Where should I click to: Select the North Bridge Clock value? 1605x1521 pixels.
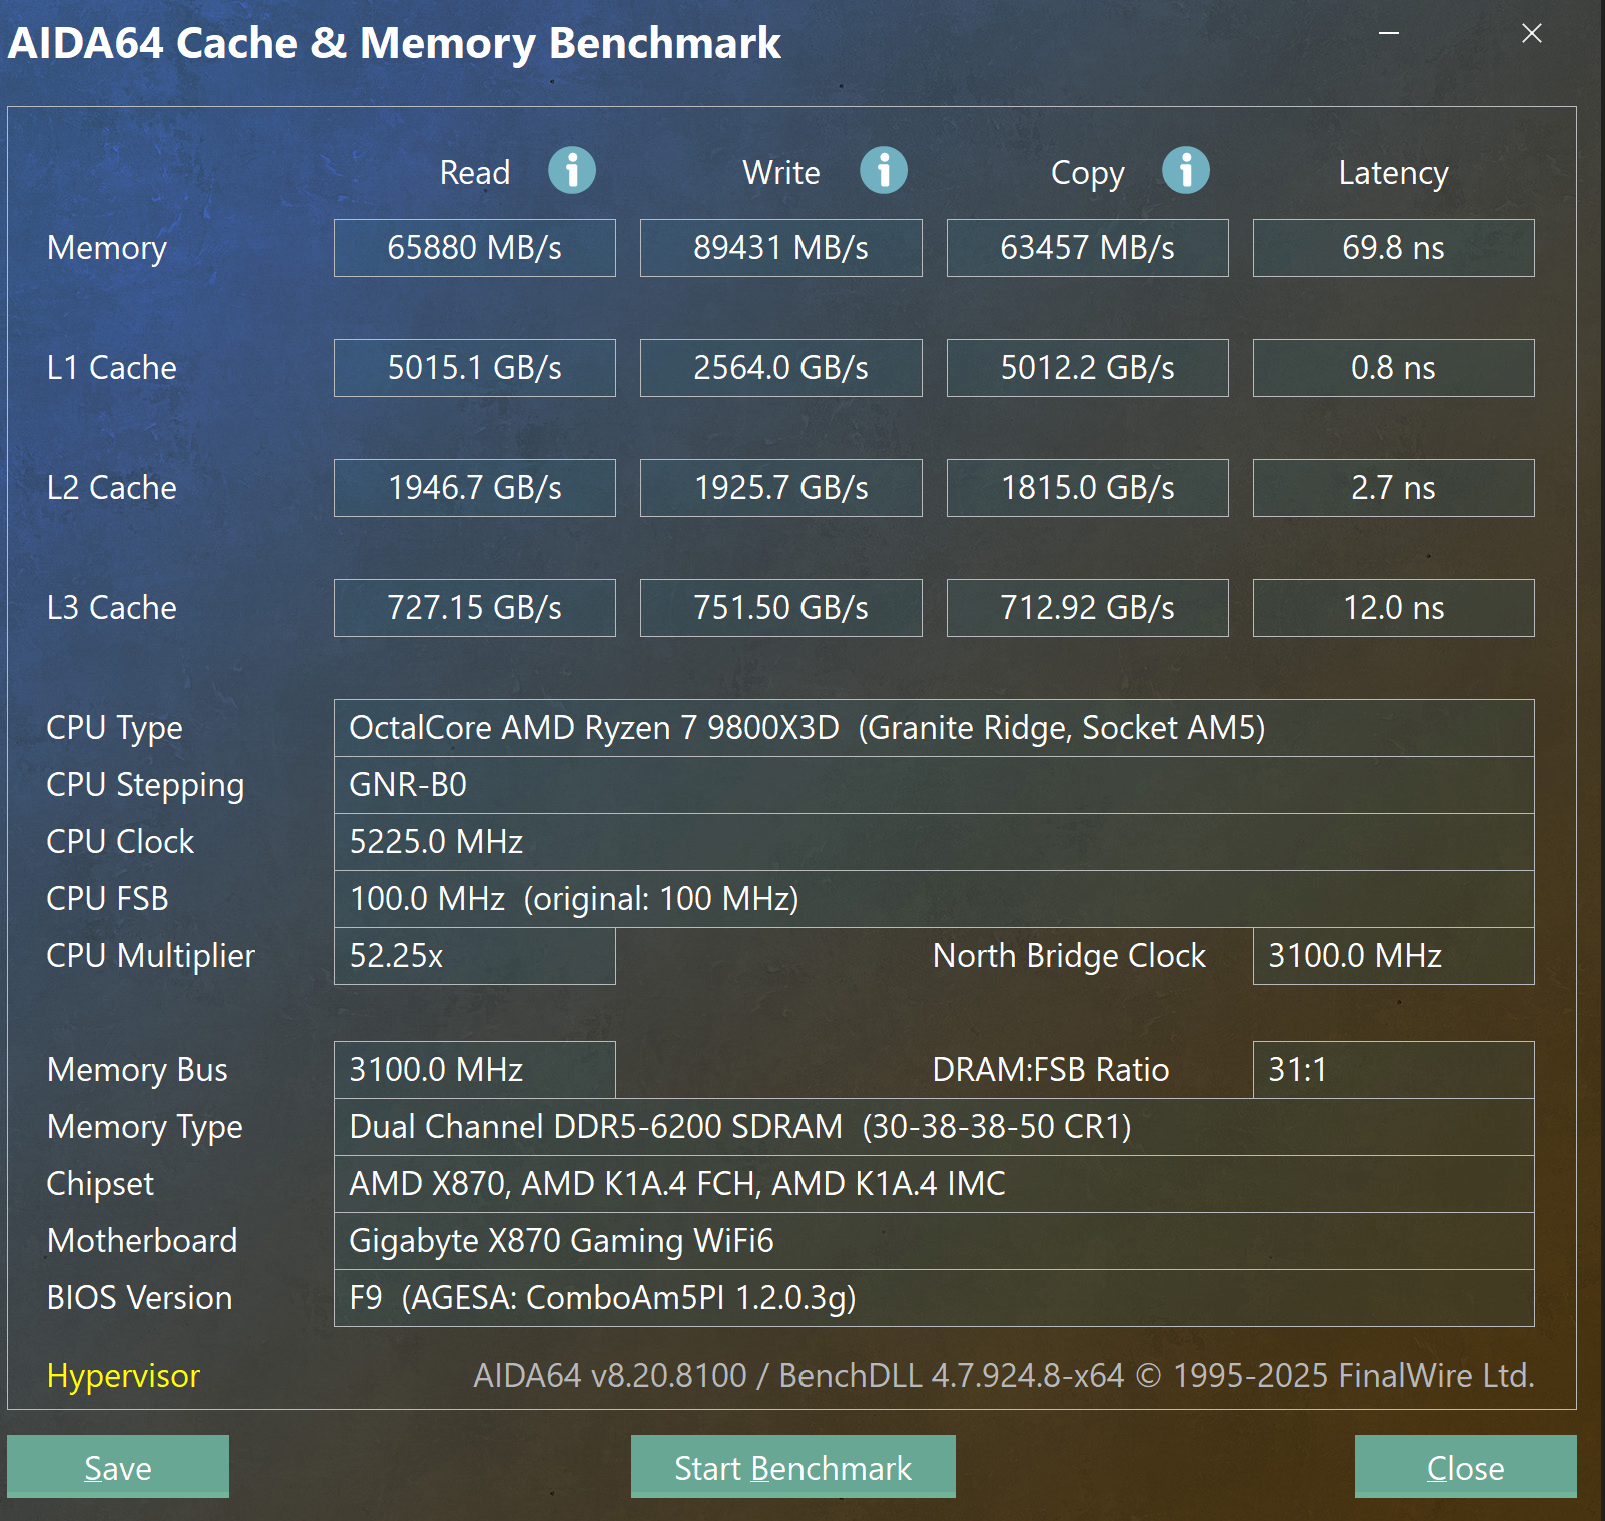[1392, 956]
